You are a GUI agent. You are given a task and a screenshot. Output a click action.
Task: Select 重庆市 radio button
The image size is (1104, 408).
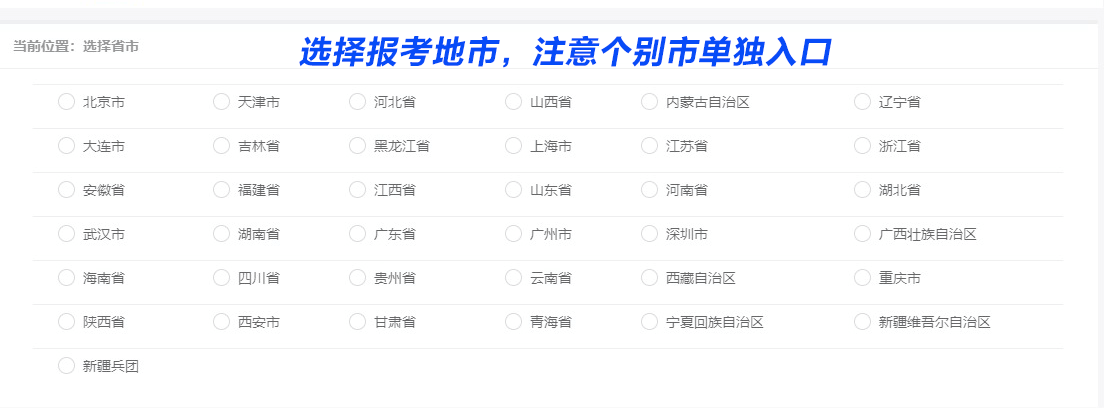pyautogui.click(x=863, y=278)
